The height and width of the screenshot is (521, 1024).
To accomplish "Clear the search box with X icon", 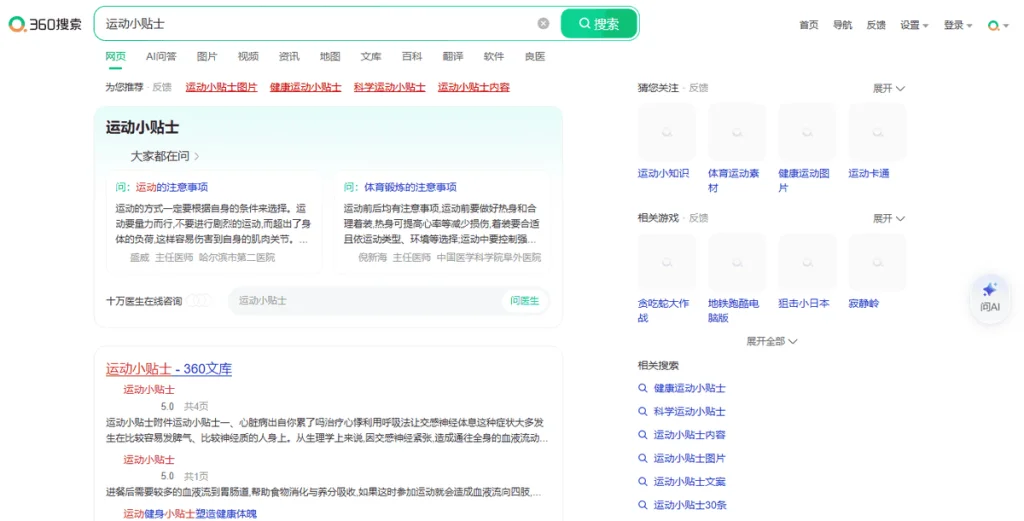I will coord(543,24).
